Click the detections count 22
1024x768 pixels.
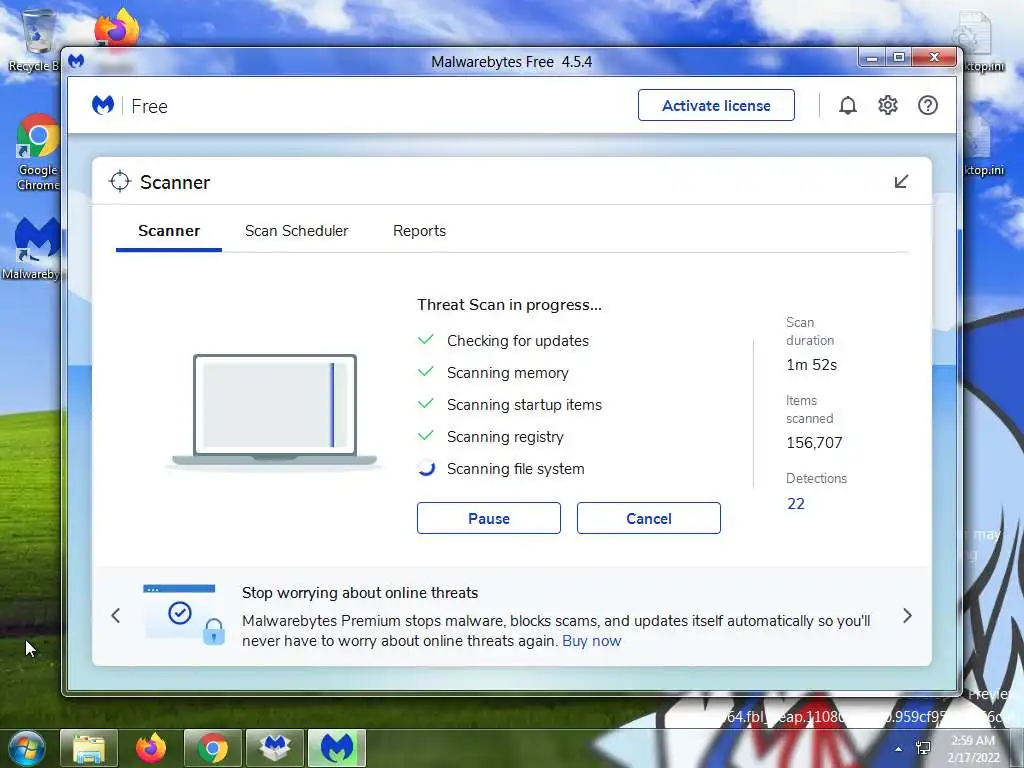tap(795, 504)
